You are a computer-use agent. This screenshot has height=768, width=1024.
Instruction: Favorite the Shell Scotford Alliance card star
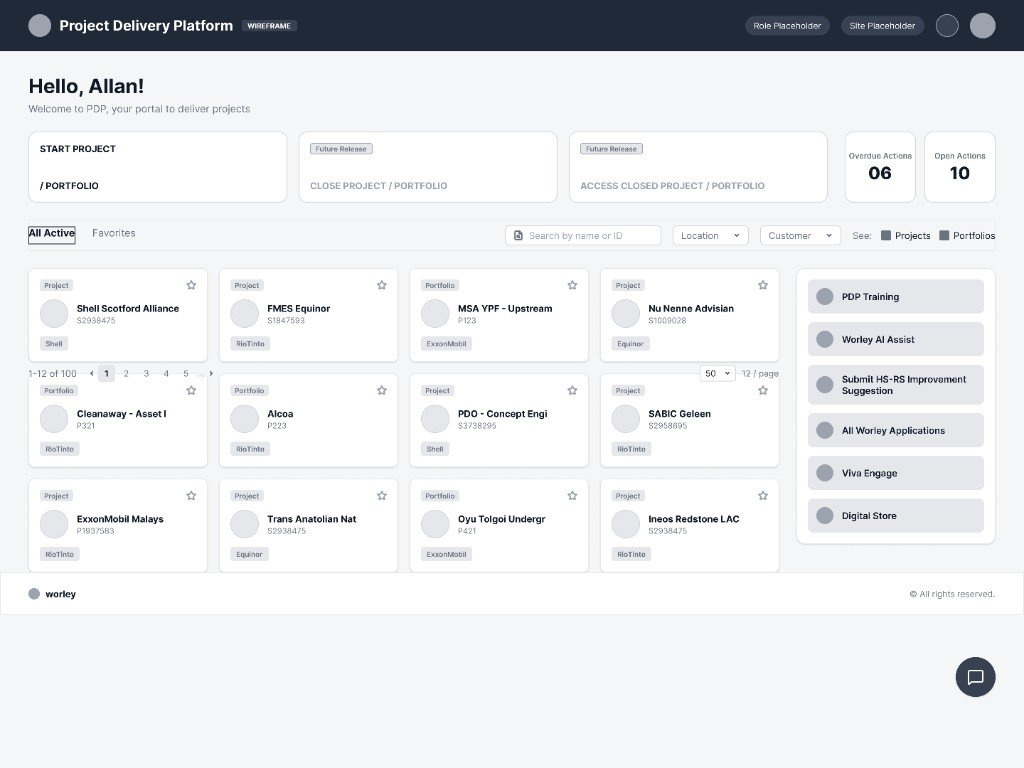tap(191, 285)
